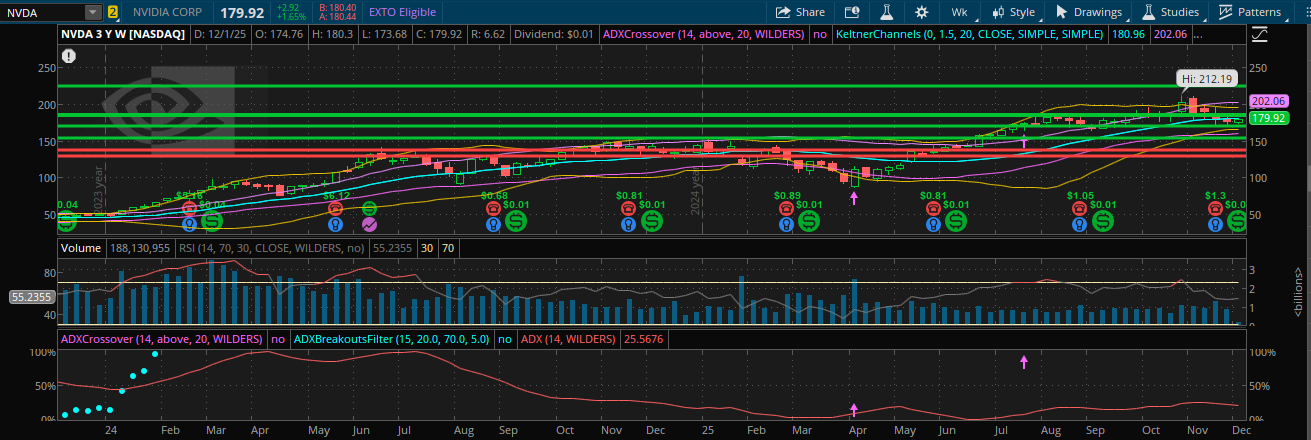1311x440 pixels.
Task: Open the Drawings dropdown menu
Action: point(1089,12)
